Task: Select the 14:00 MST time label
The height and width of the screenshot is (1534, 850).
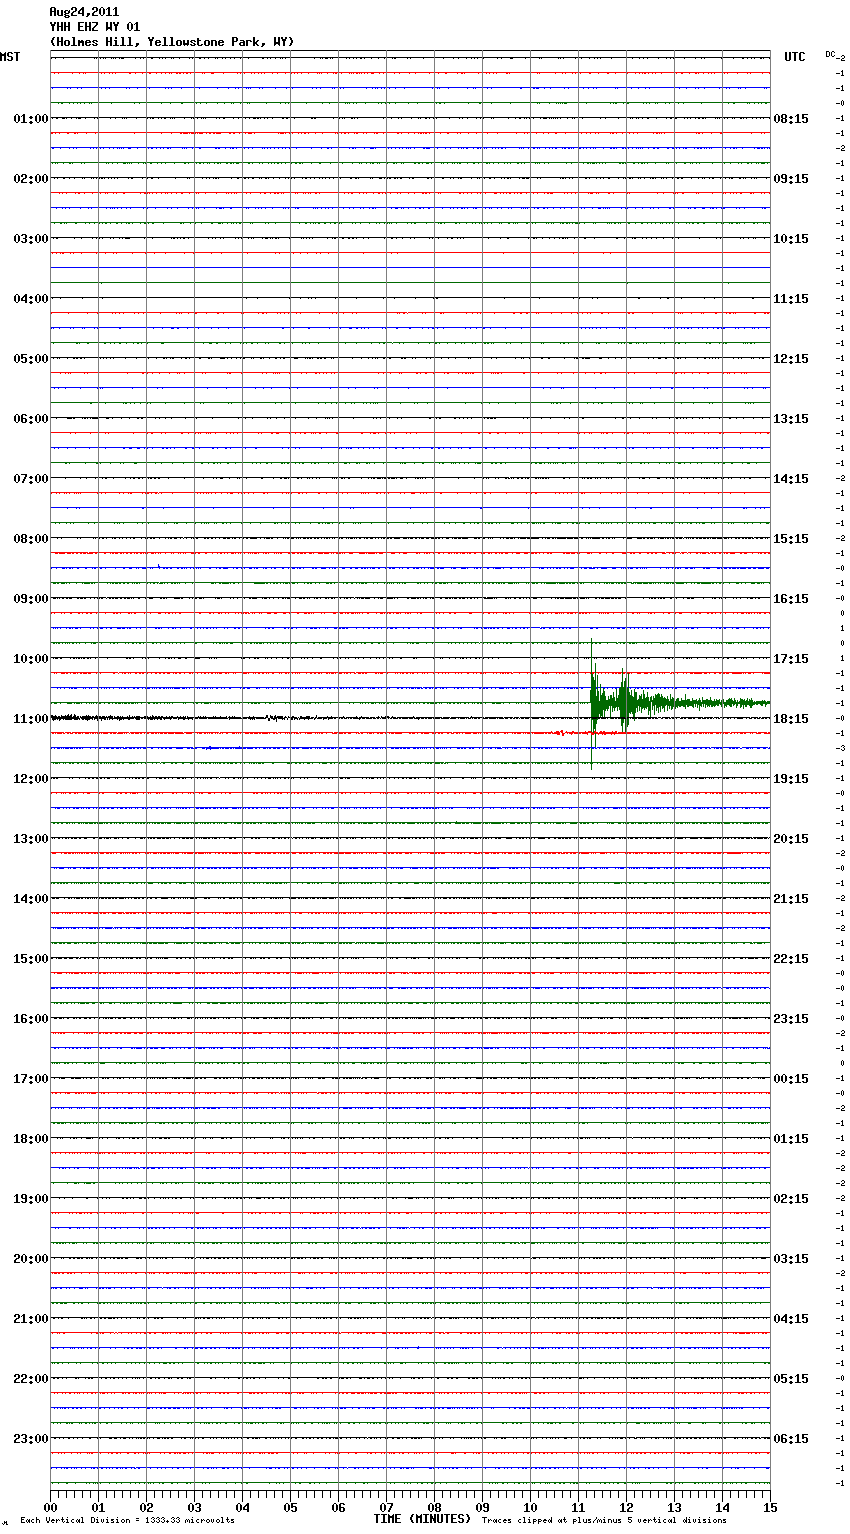Action: (31, 899)
